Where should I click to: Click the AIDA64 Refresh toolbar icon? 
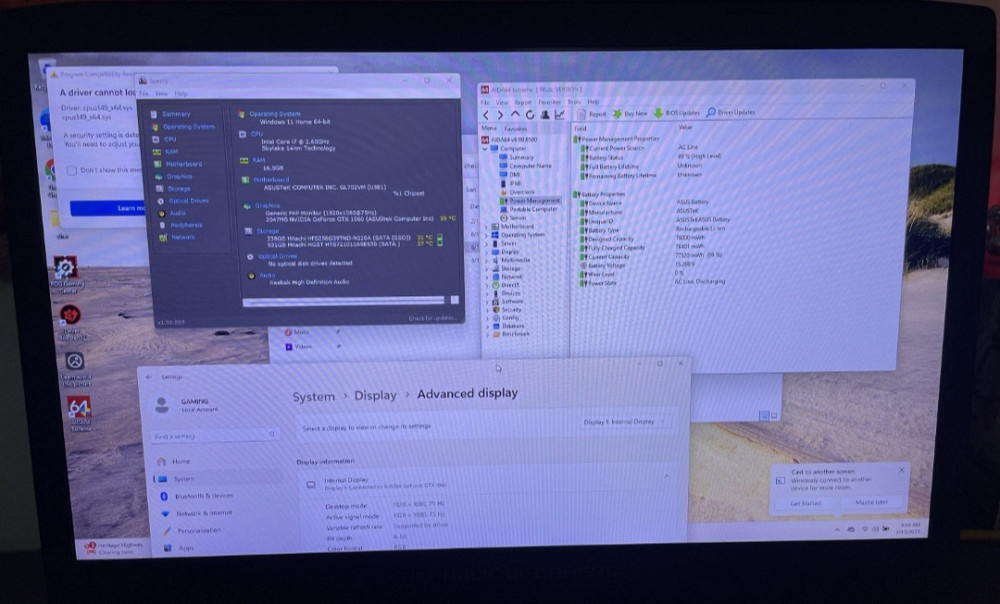point(530,114)
